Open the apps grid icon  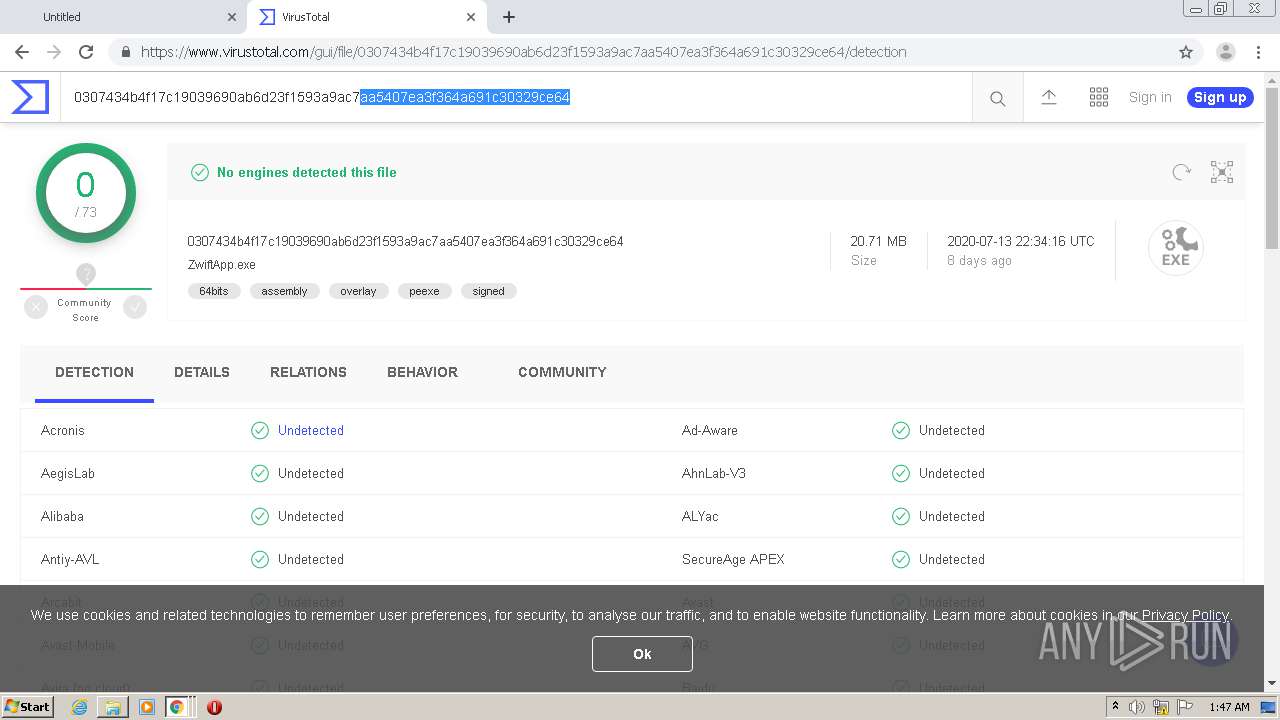1098,97
